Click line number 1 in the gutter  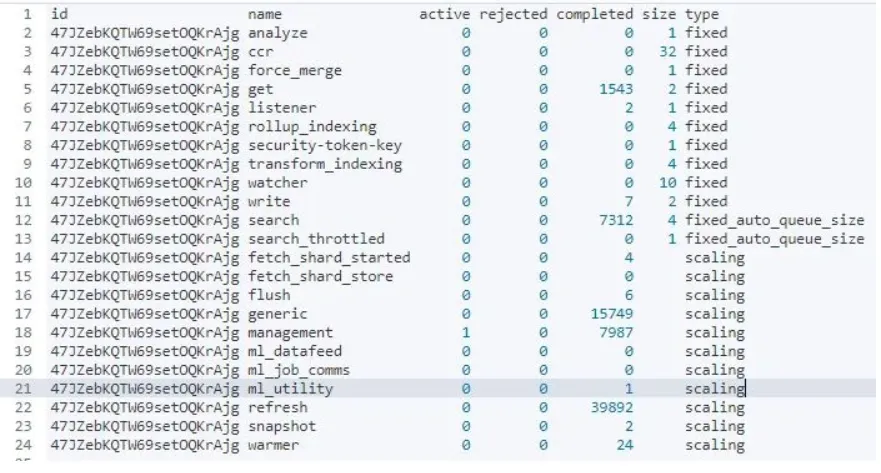[x=28, y=14]
